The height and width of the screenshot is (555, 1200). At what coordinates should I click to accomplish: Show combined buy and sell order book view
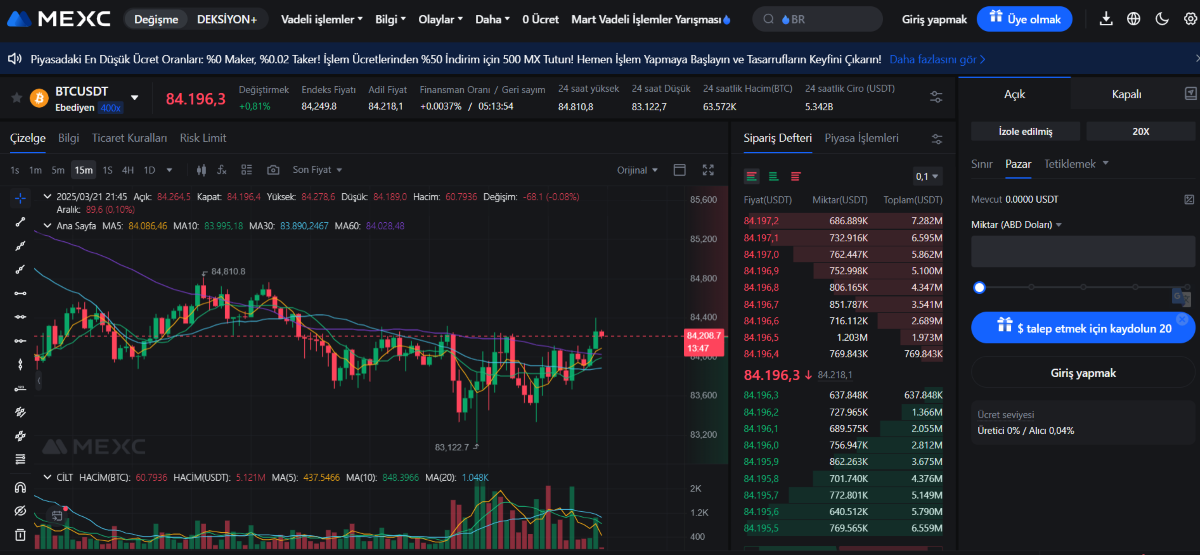click(751, 176)
